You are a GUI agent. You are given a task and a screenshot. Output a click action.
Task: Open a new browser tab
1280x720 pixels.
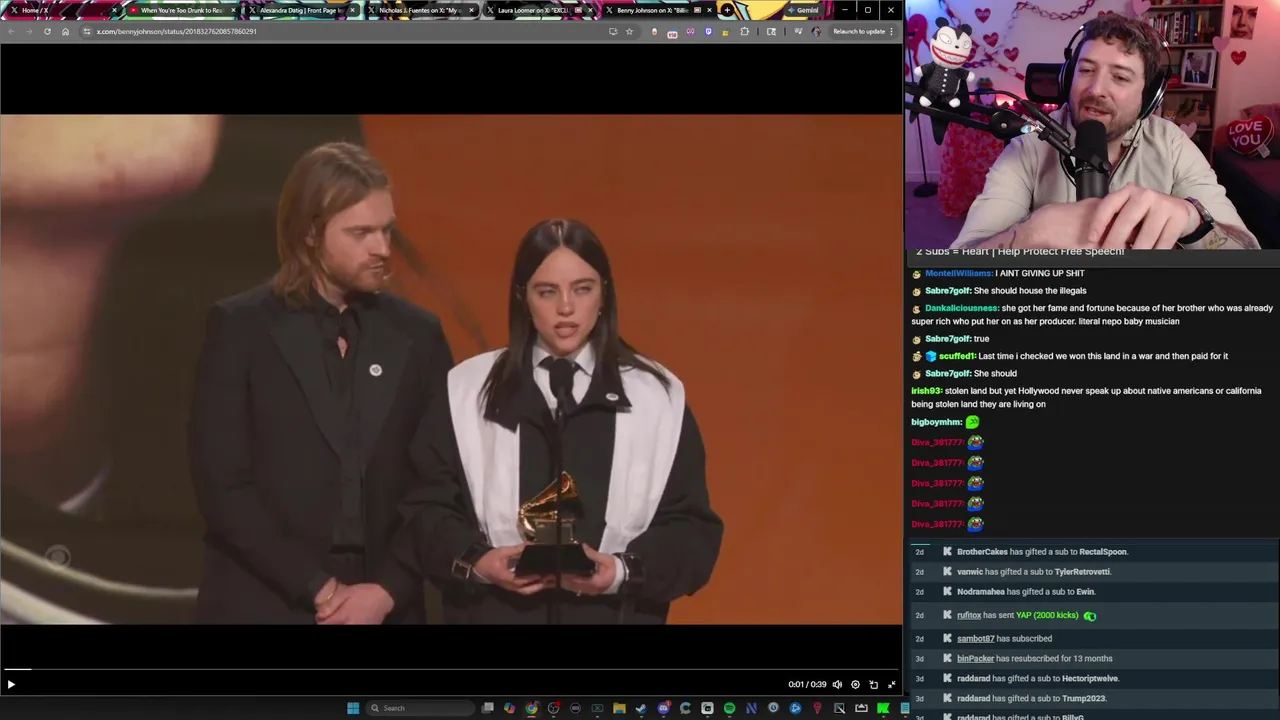727,10
